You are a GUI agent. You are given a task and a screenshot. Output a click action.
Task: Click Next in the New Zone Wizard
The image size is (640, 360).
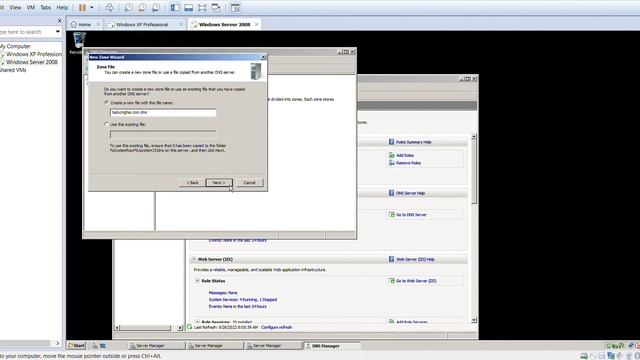point(219,182)
